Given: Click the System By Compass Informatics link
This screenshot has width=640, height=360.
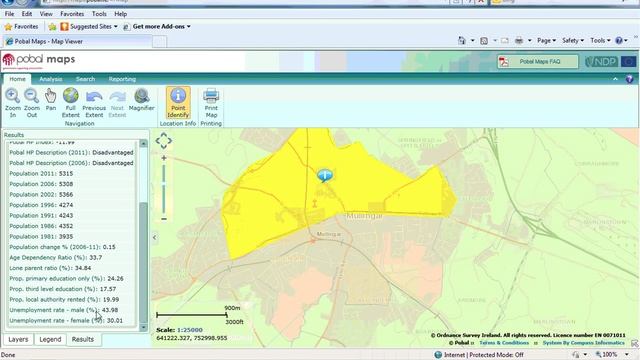Looking at the screenshot, I should [x=583, y=343].
